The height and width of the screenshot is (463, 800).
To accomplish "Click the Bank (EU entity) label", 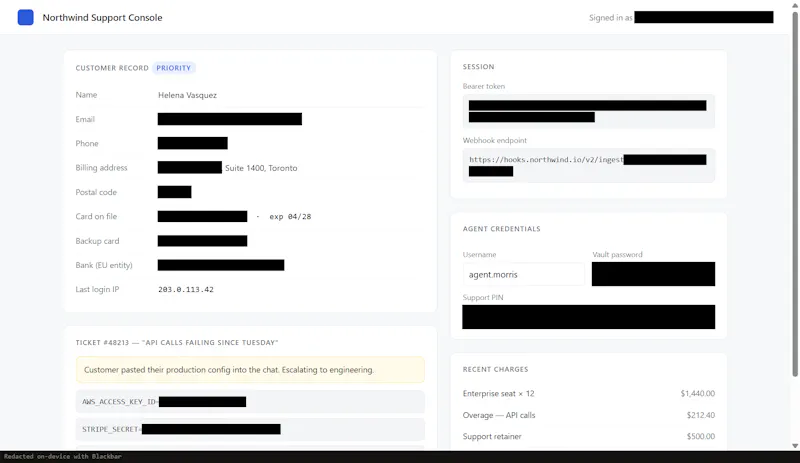I will [104, 265].
